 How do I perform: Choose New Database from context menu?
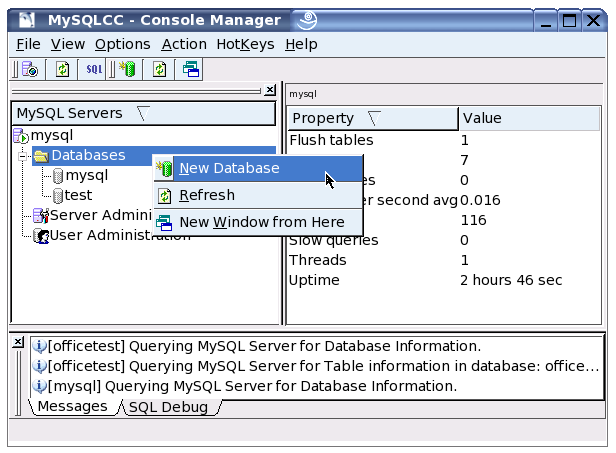229,168
